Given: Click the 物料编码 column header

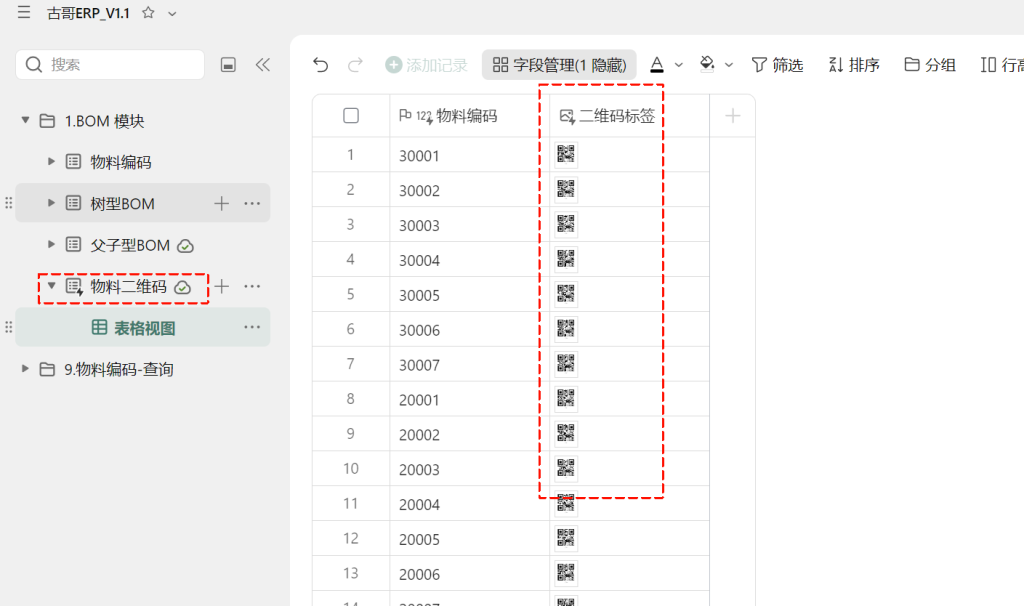Looking at the screenshot, I should point(470,116).
